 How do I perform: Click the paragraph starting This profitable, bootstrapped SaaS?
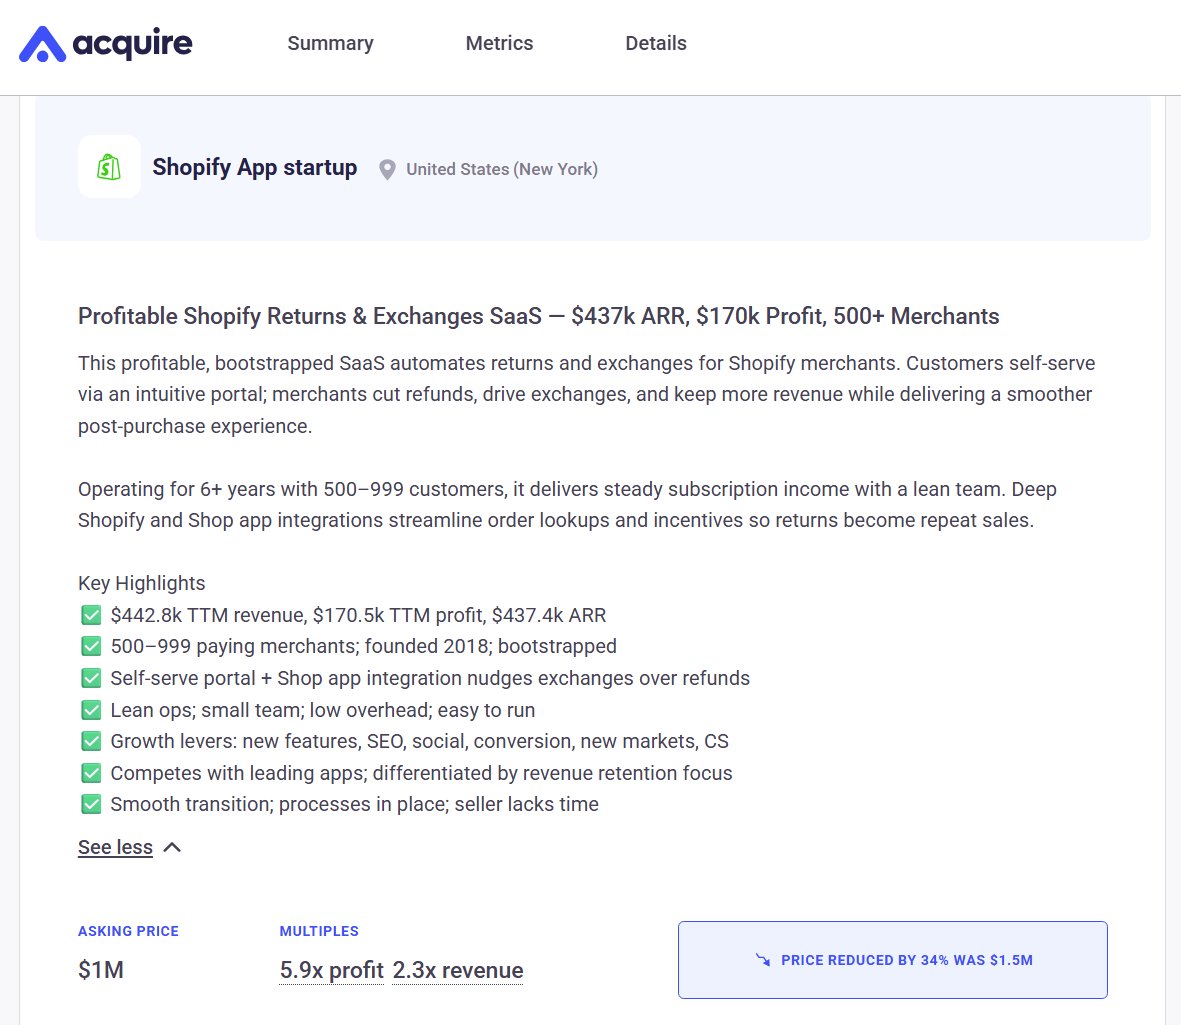click(x=587, y=395)
